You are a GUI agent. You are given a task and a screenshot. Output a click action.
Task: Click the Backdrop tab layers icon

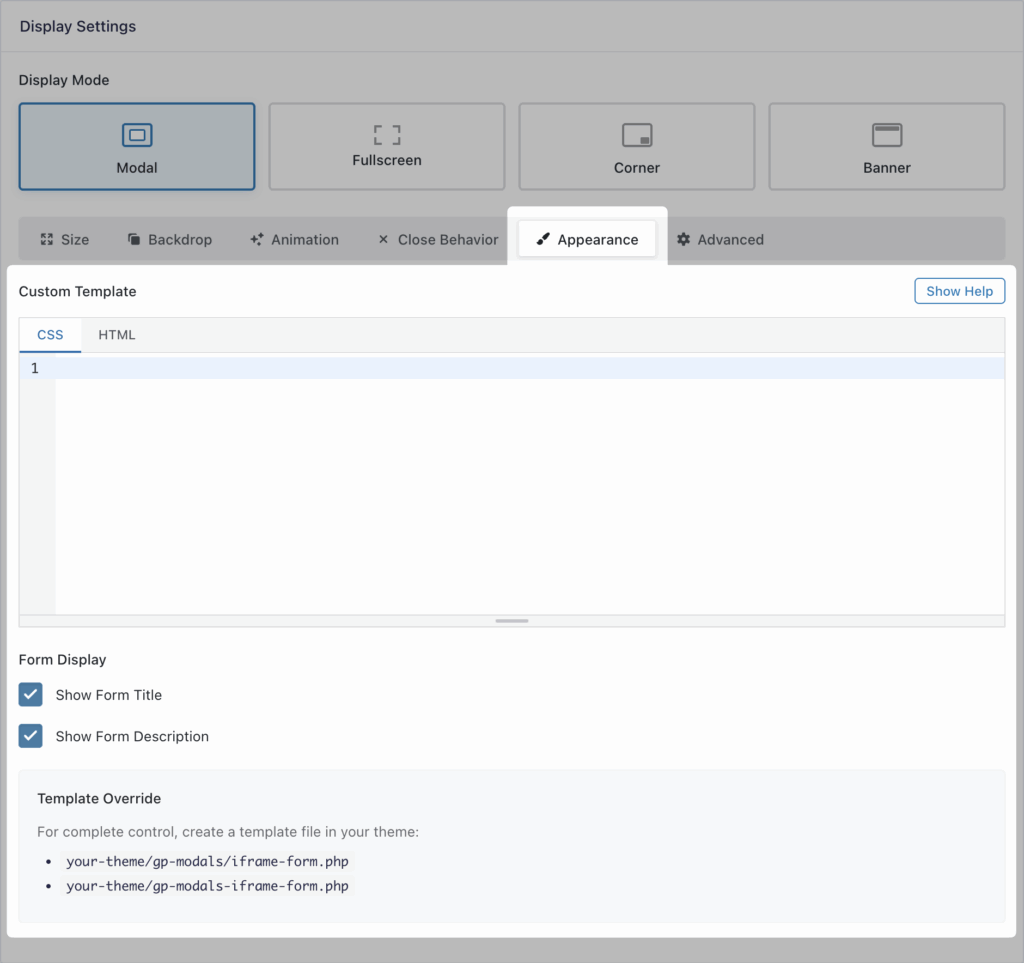click(x=134, y=240)
